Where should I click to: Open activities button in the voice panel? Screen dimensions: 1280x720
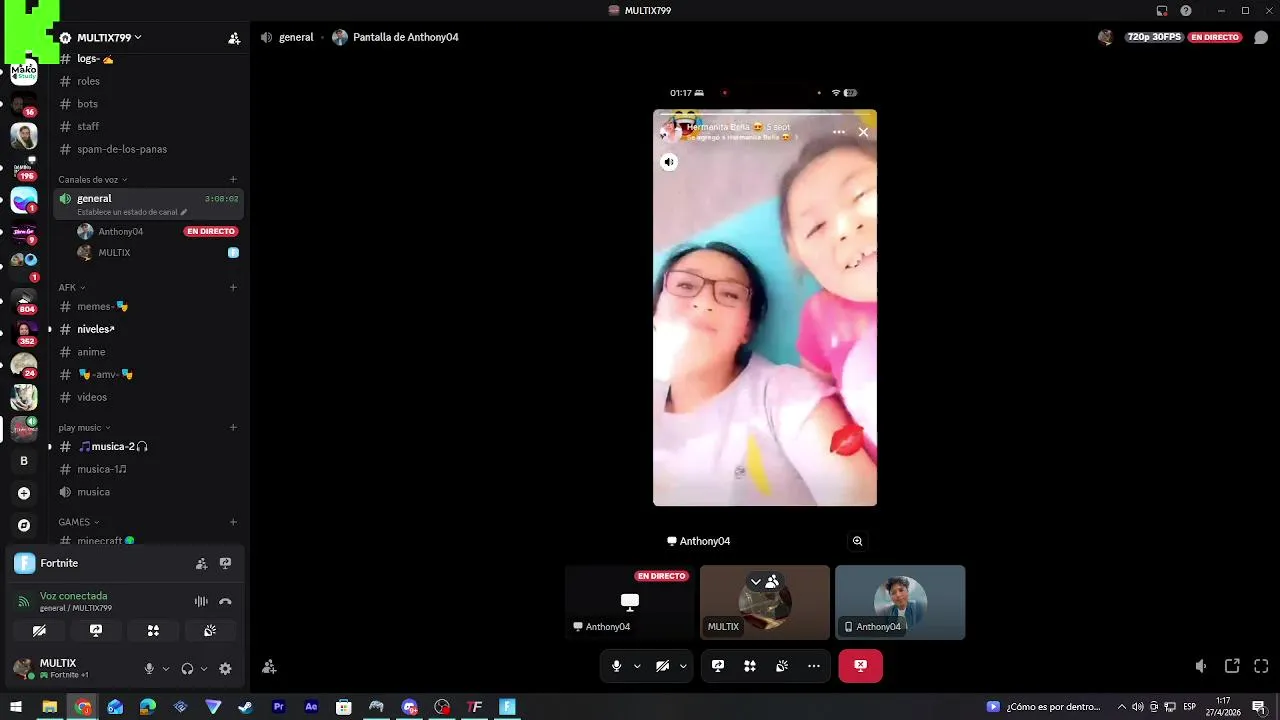click(153, 631)
